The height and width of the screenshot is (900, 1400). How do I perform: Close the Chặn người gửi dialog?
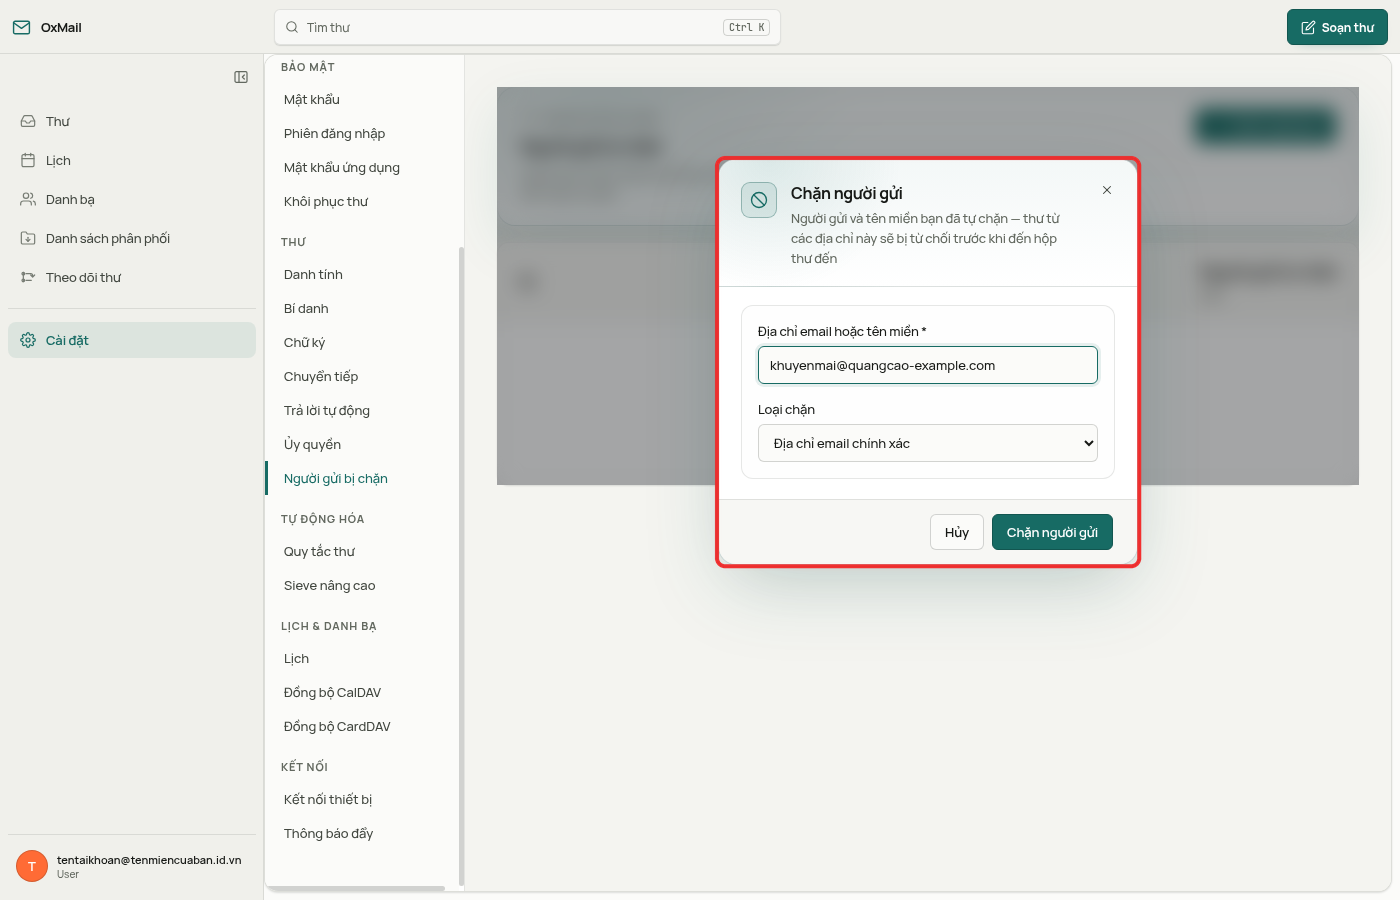(x=1107, y=190)
